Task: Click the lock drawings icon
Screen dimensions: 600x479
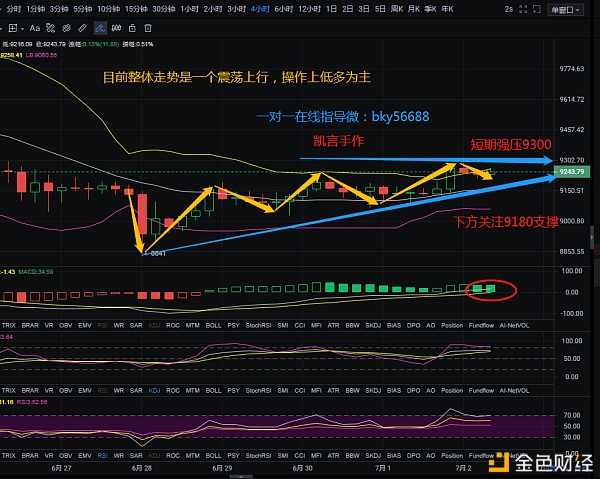Action: click(129, 26)
